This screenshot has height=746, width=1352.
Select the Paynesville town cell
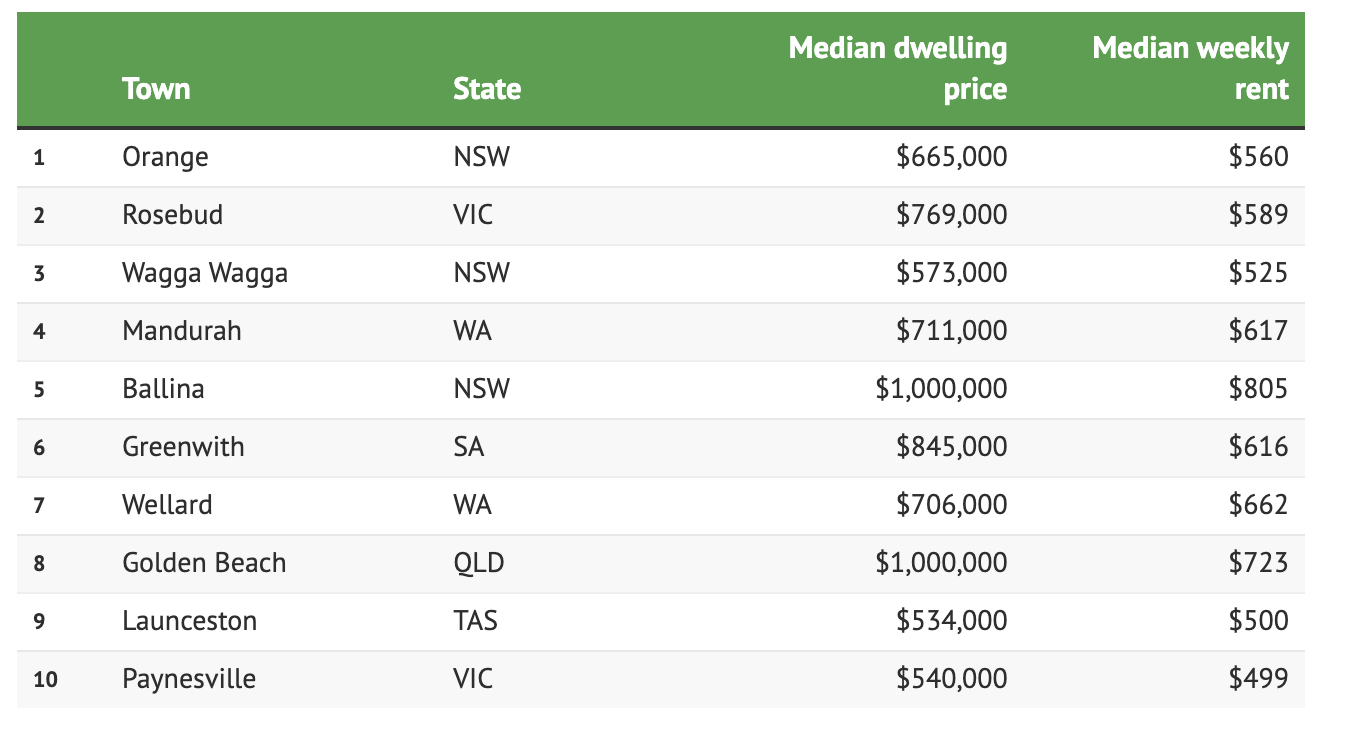point(189,679)
